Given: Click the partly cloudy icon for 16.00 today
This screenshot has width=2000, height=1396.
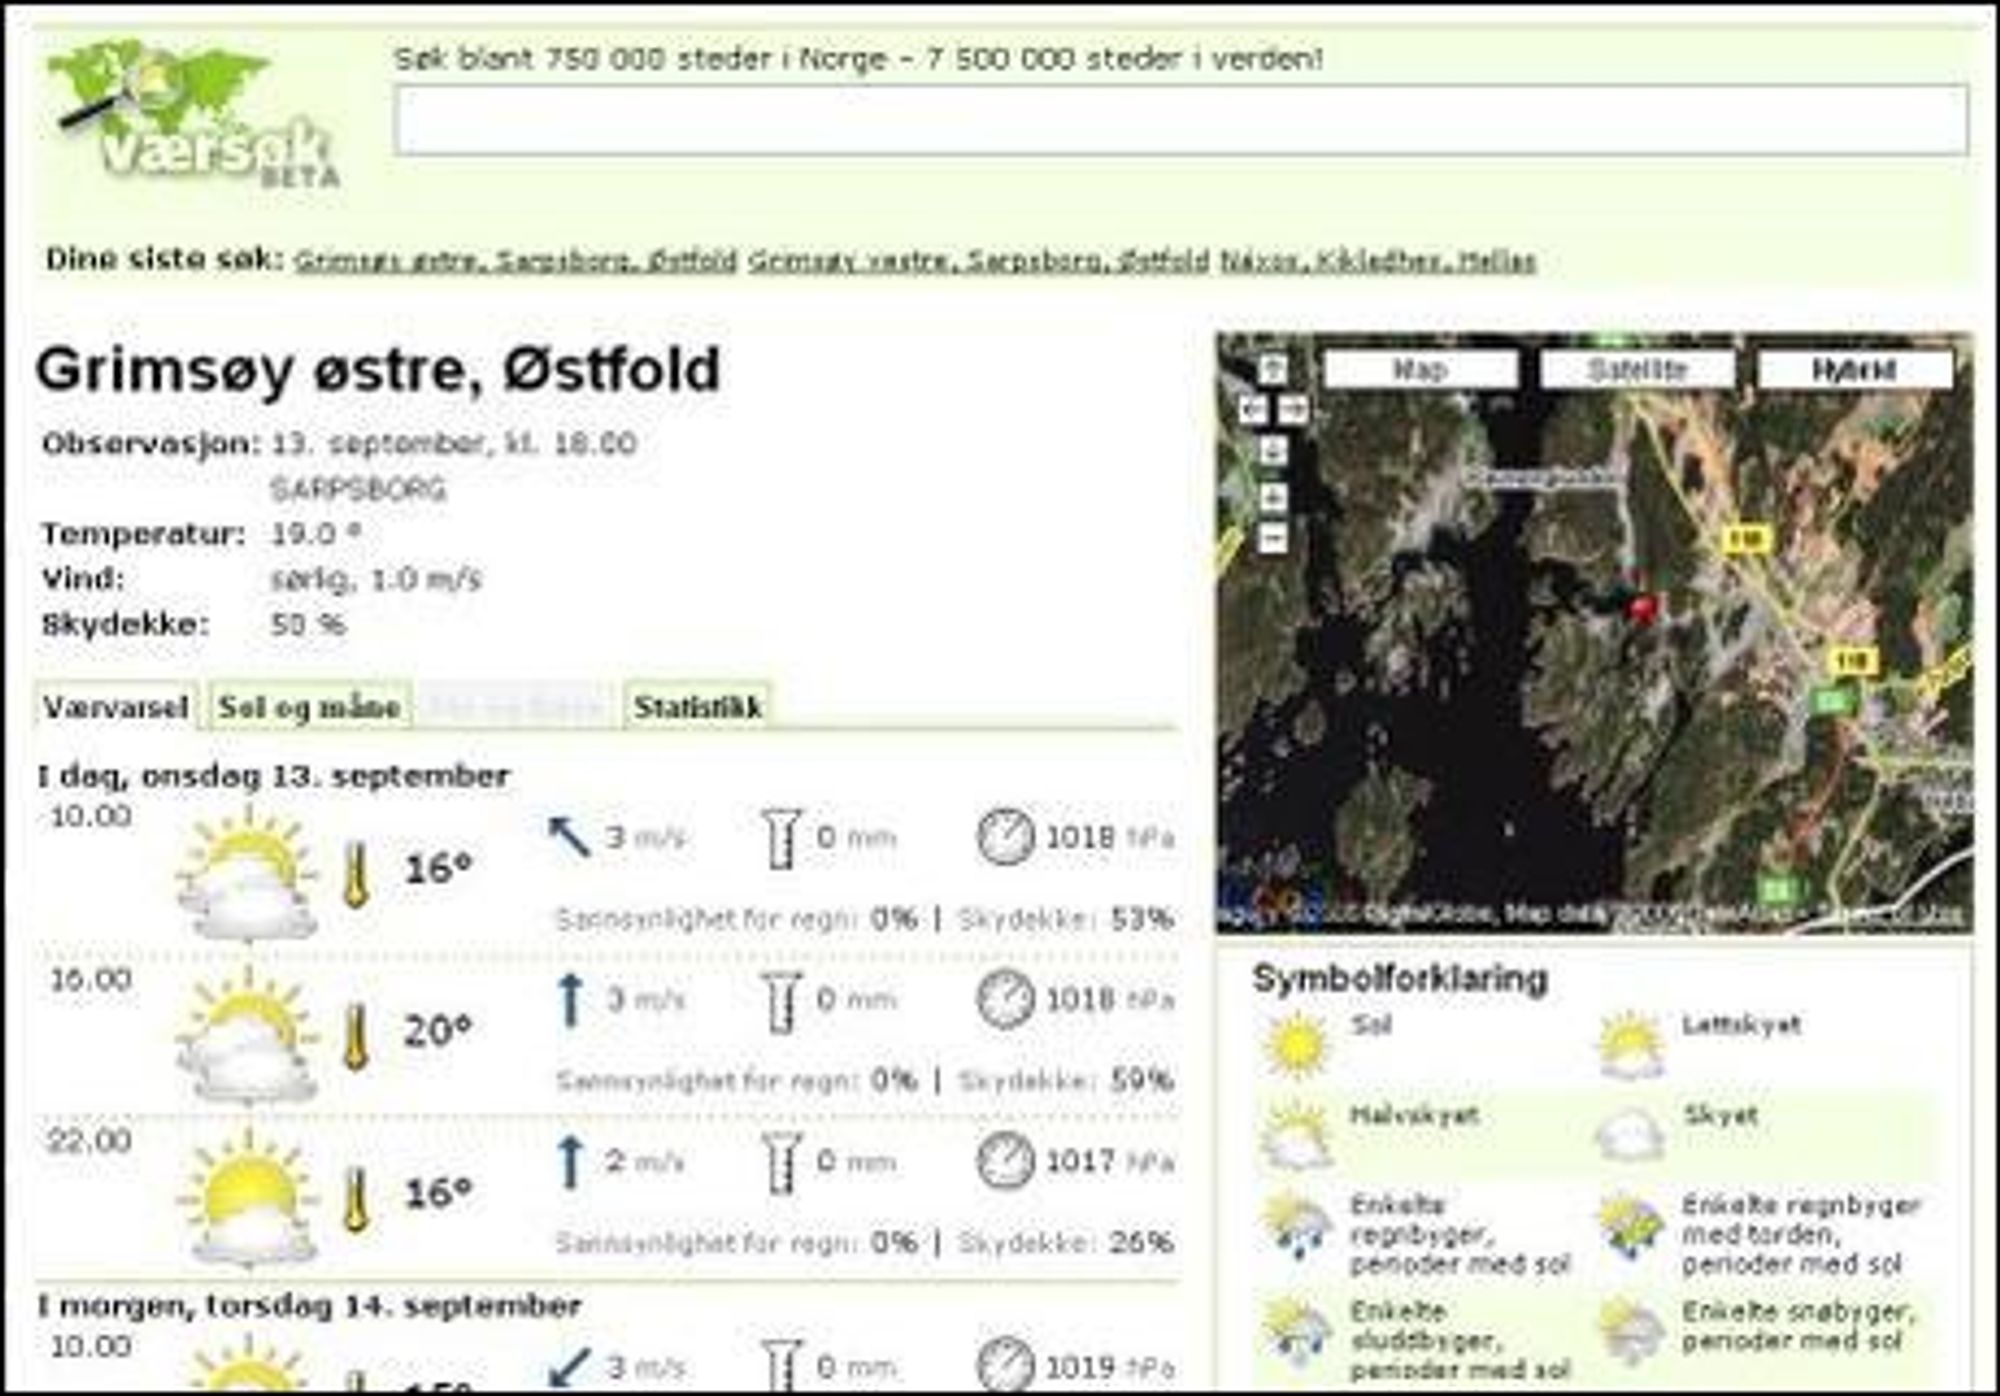Looking at the screenshot, I should coord(247,1037).
